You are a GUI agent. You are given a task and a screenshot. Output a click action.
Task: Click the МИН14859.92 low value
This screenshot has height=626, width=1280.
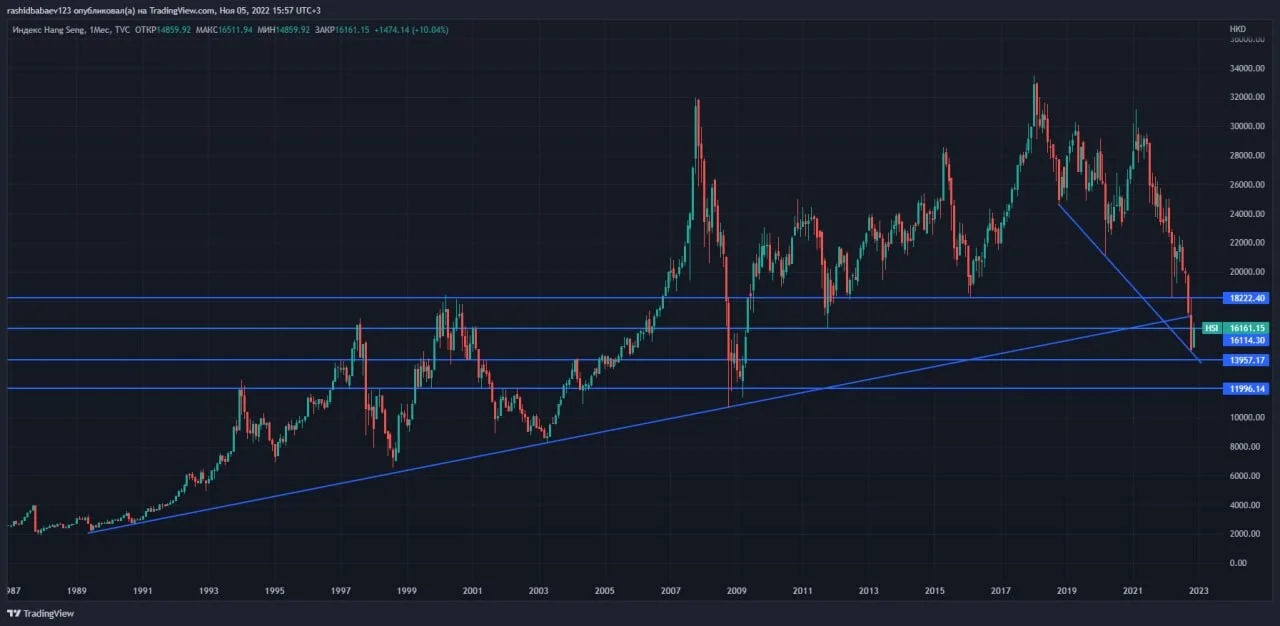click(x=282, y=30)
